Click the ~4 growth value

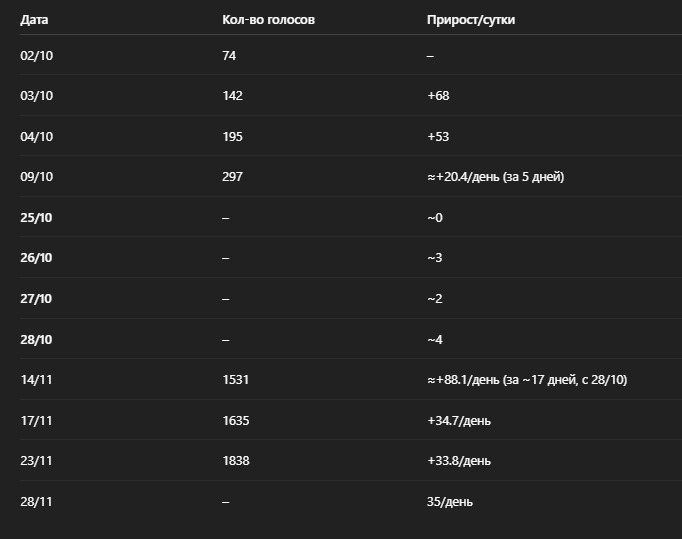click(x=434, y=340)
